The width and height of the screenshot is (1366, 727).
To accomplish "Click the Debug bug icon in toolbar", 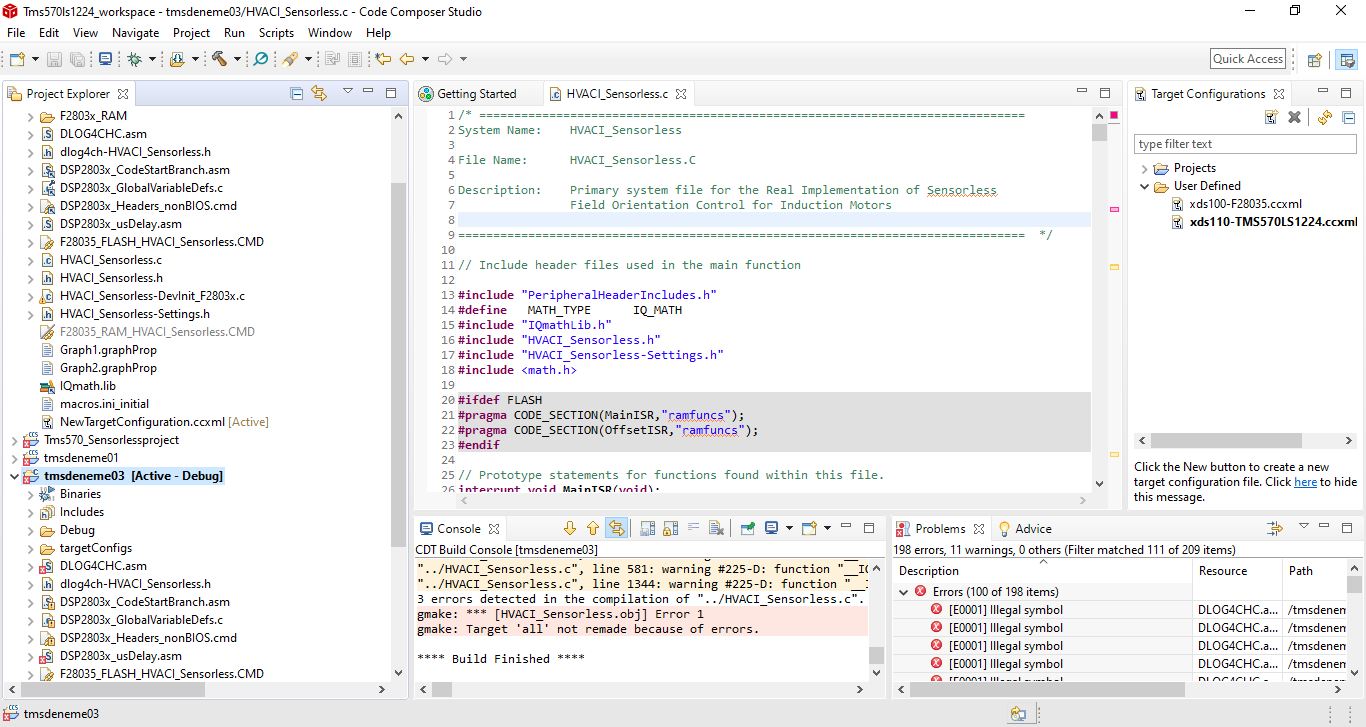I will click(x=134, y=60).
